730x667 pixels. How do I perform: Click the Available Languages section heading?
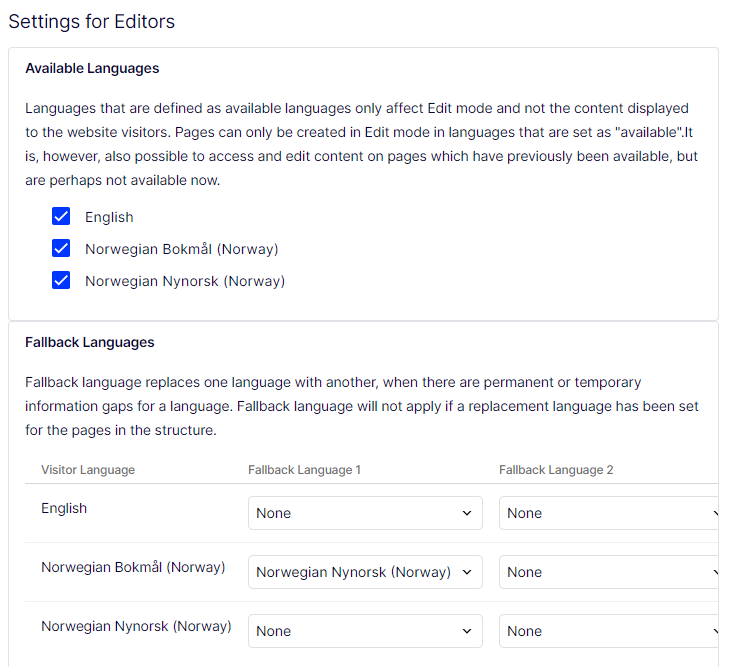pos(92,68)
